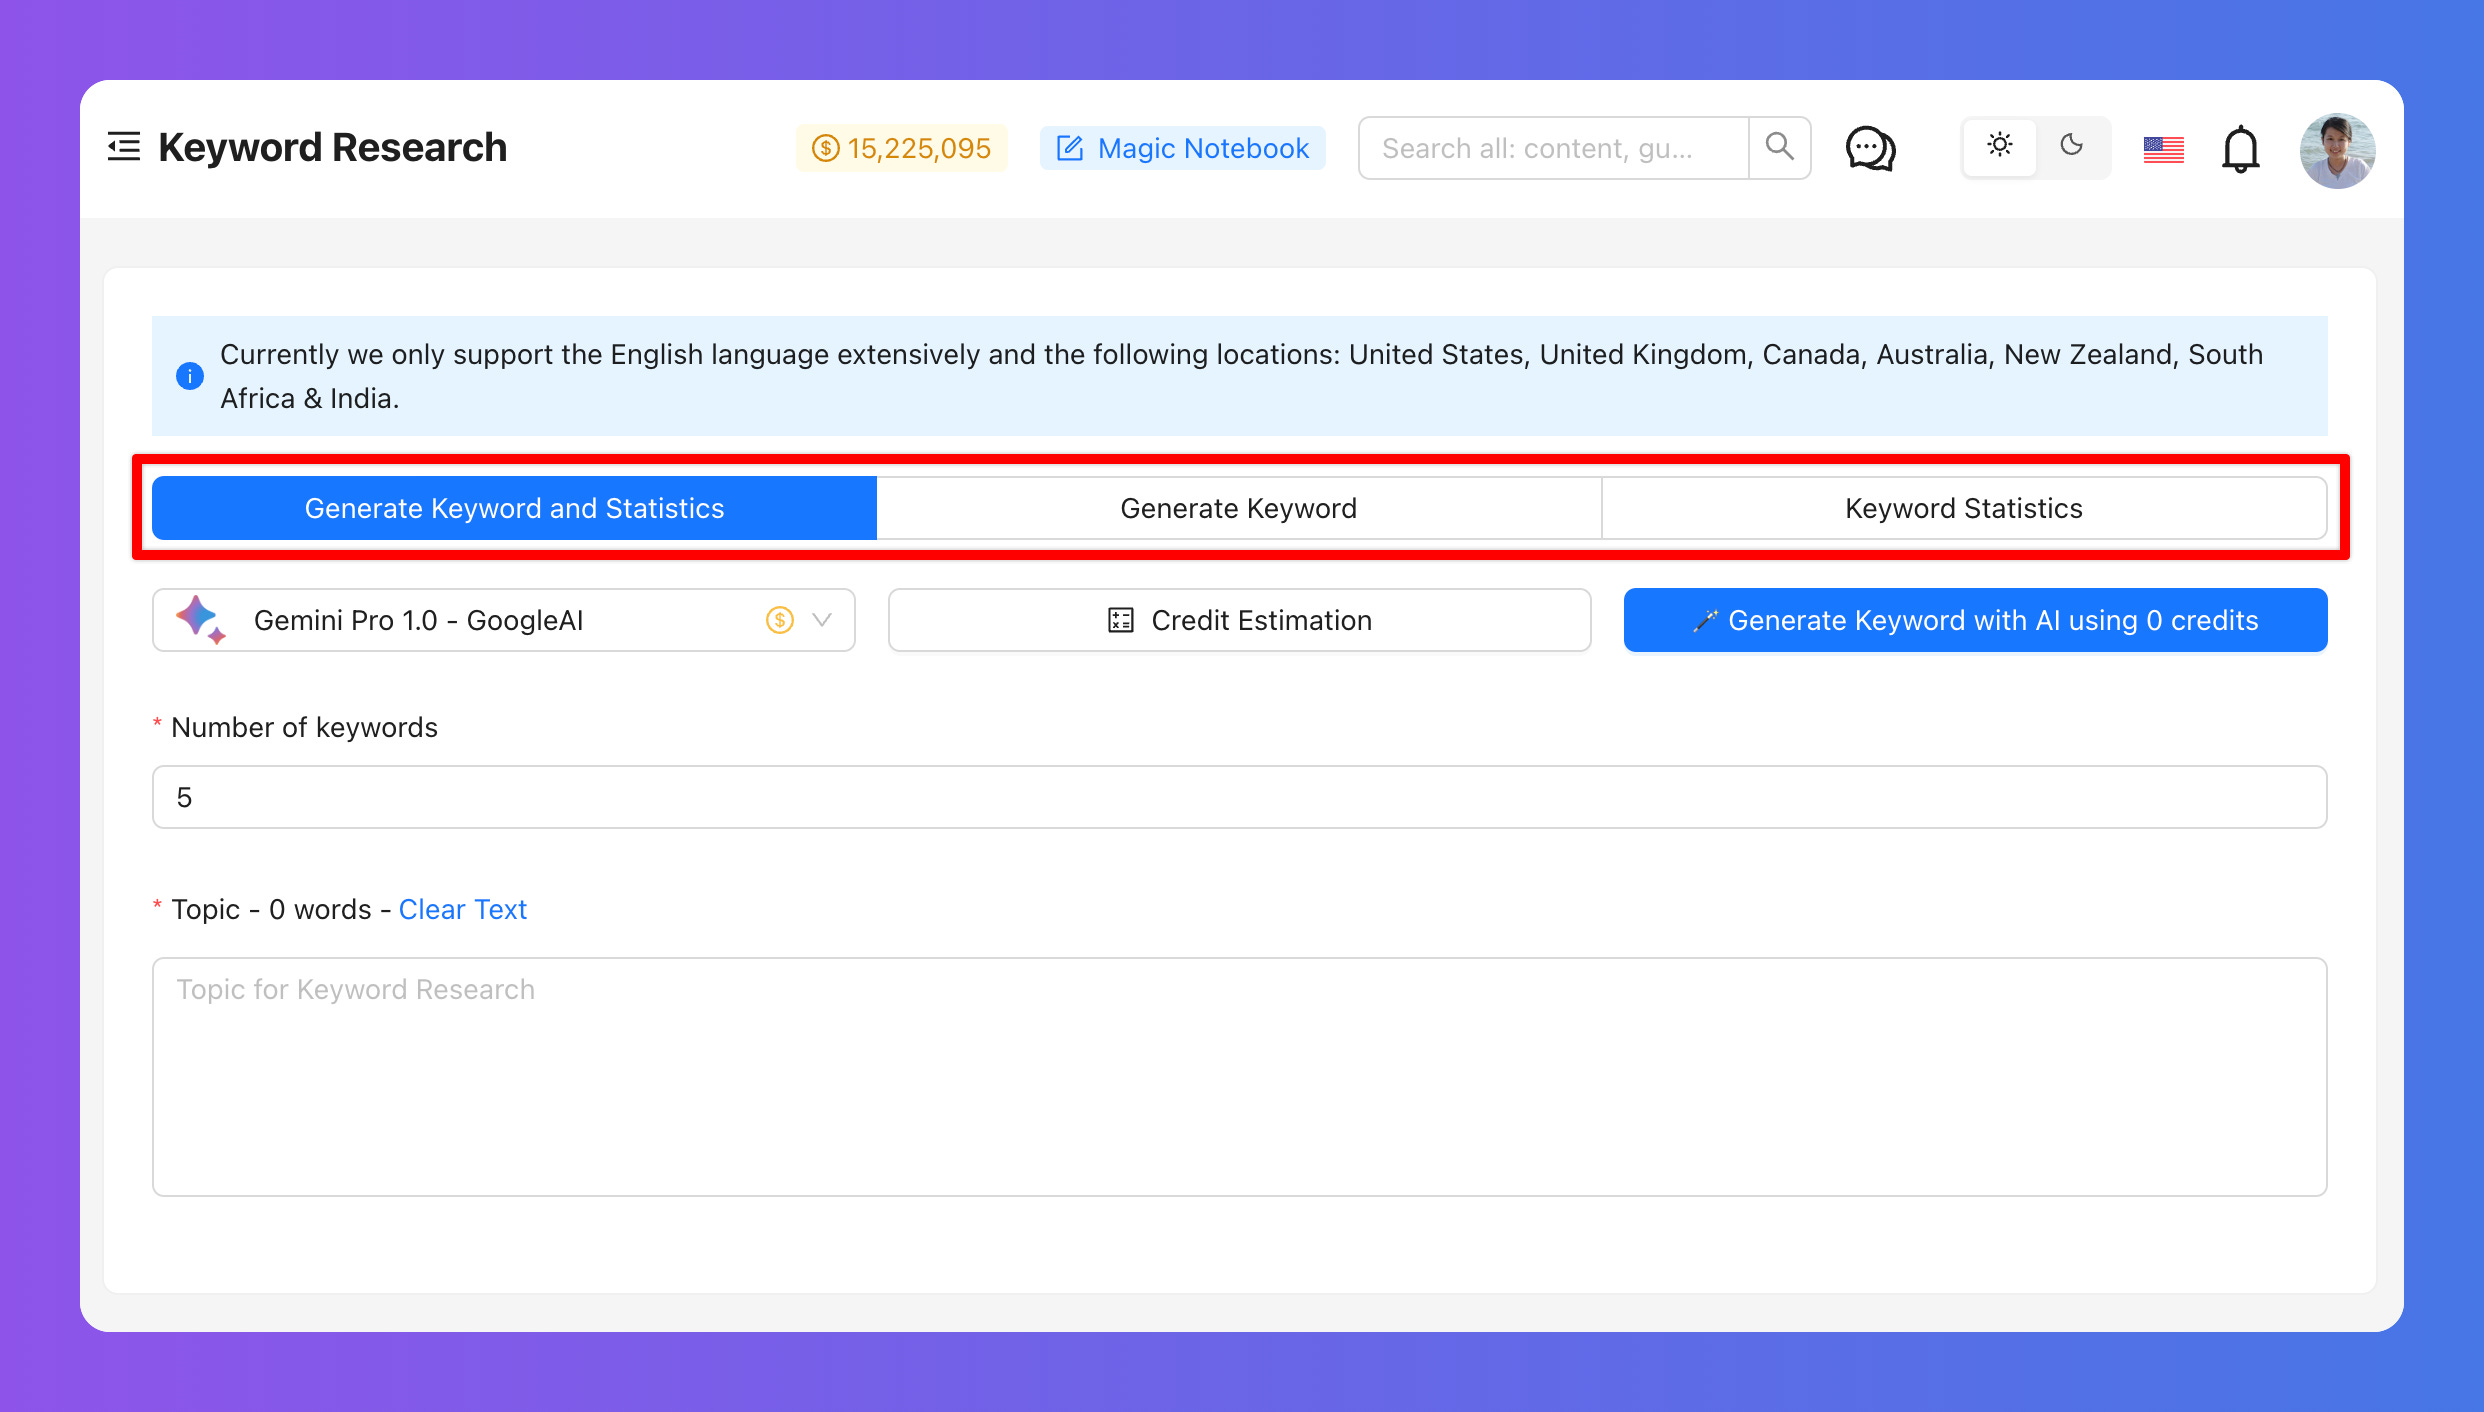
Task: Switch to dark mode moon toggle
Action: [x=2072, y=146]
